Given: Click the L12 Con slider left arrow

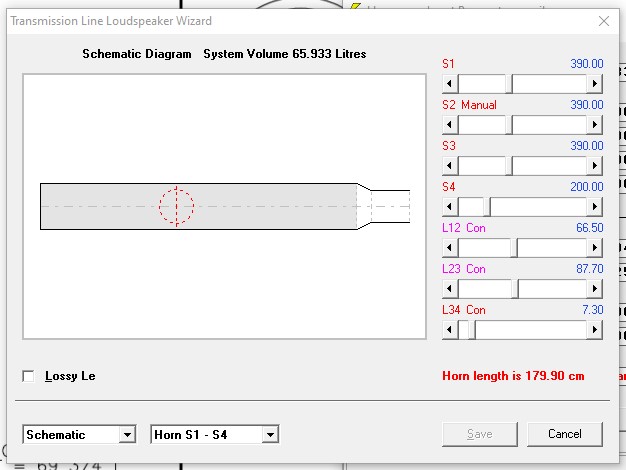Looking at the screenshot, I should 450,248.
